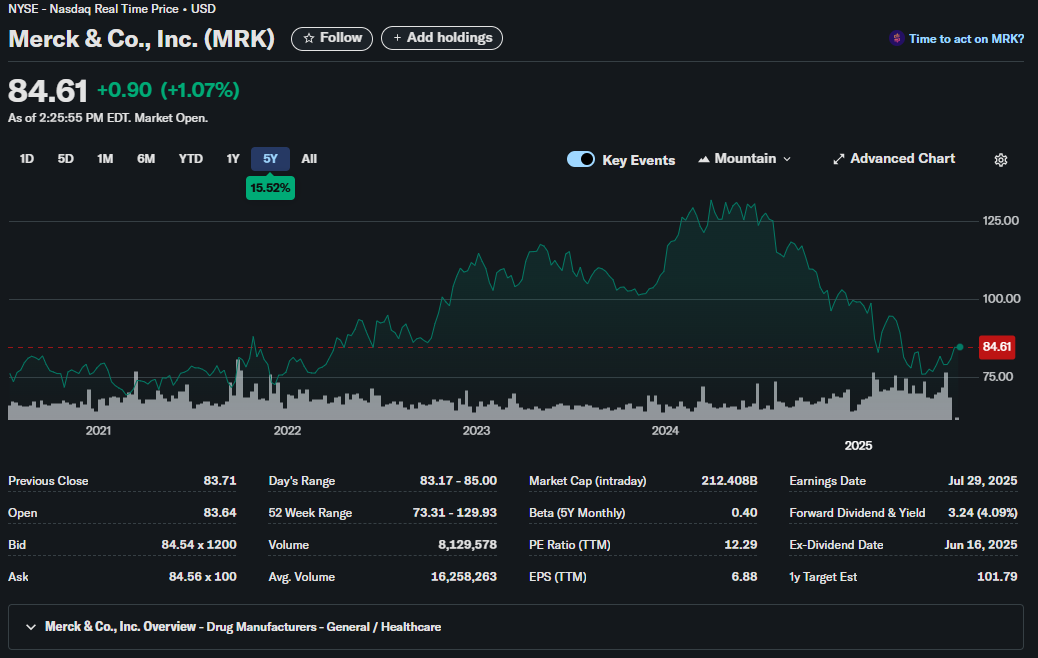Click the Ask value 84.56 x 100
The width and height of the screenshot is (1038, 658).
click(203, 577)
